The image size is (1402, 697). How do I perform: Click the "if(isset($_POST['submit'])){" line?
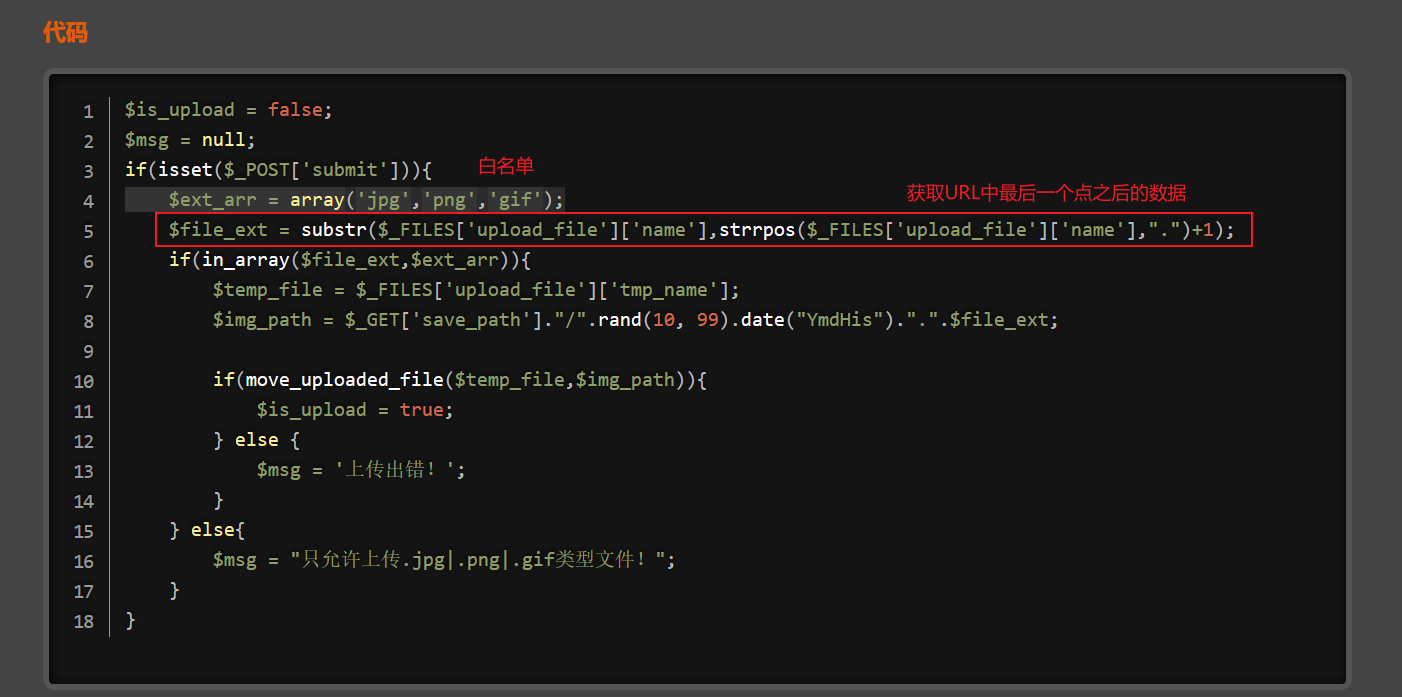[x=278, y=170]
